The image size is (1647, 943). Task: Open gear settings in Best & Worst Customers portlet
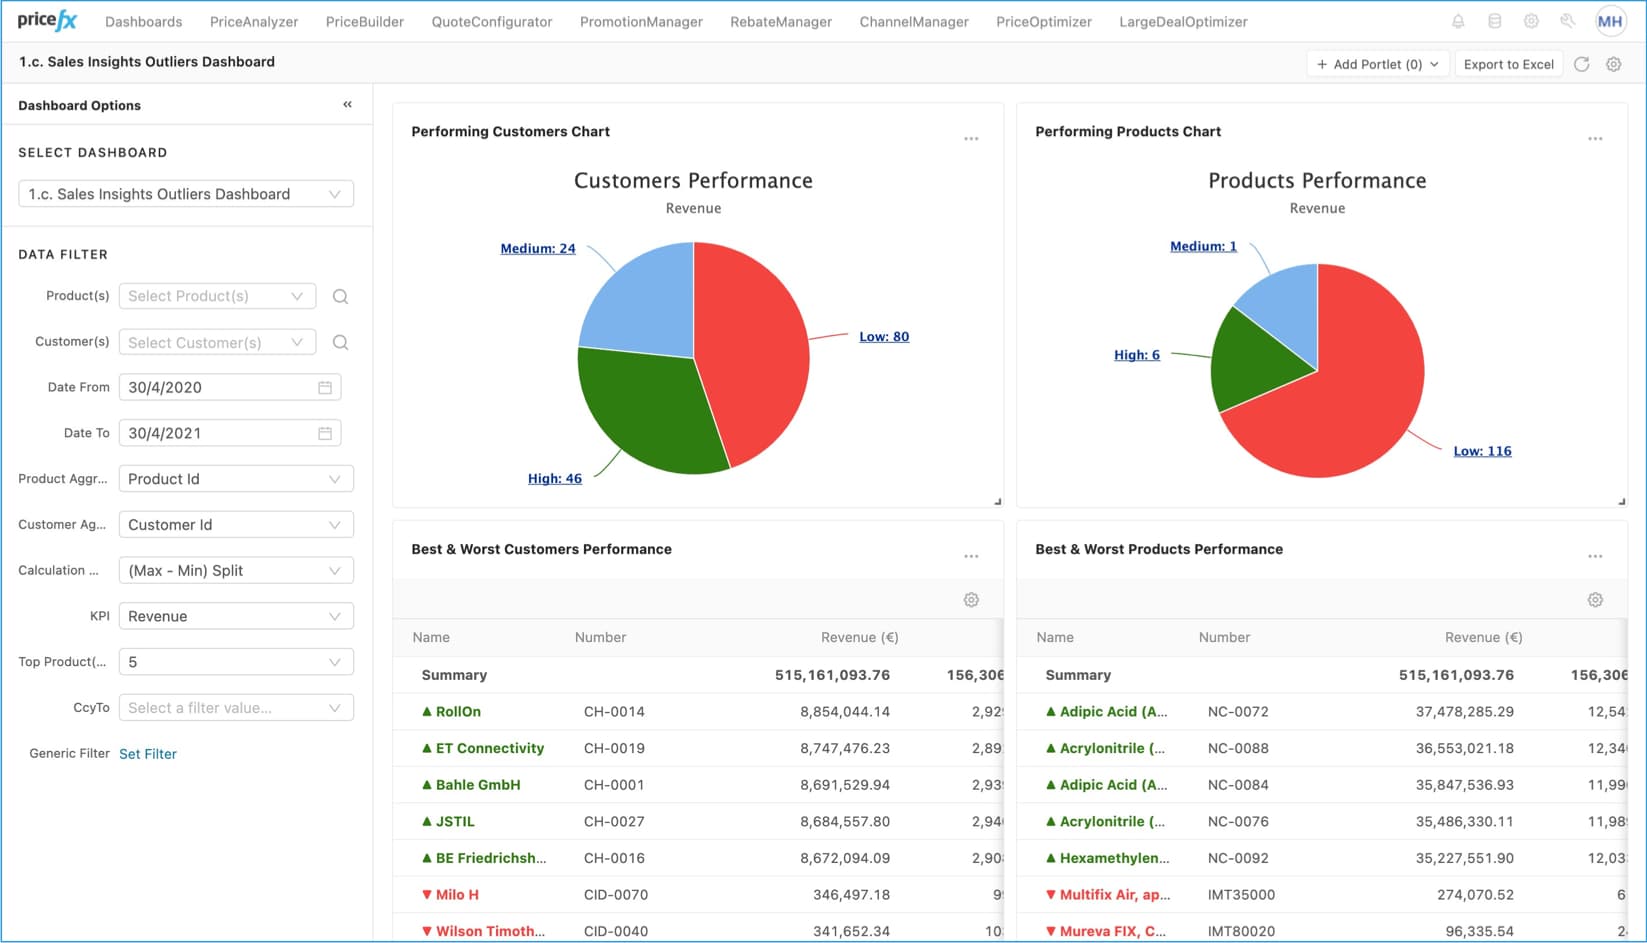[x=971, y=599]
